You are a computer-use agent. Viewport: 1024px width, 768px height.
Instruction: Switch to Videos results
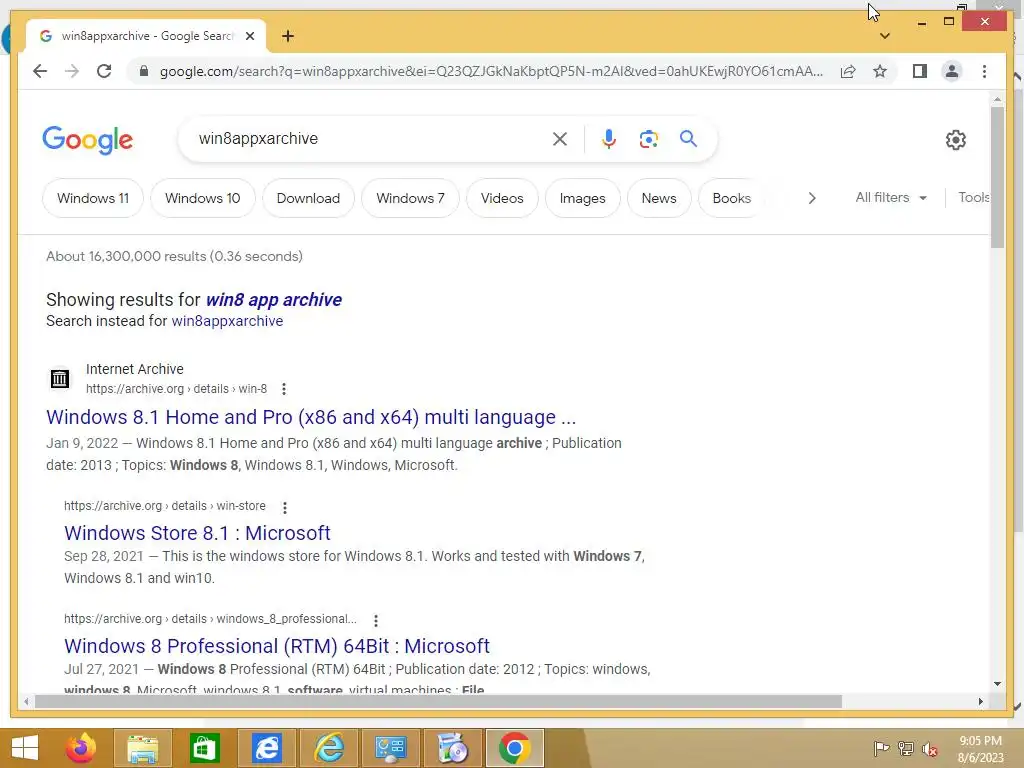click(502, 198)
